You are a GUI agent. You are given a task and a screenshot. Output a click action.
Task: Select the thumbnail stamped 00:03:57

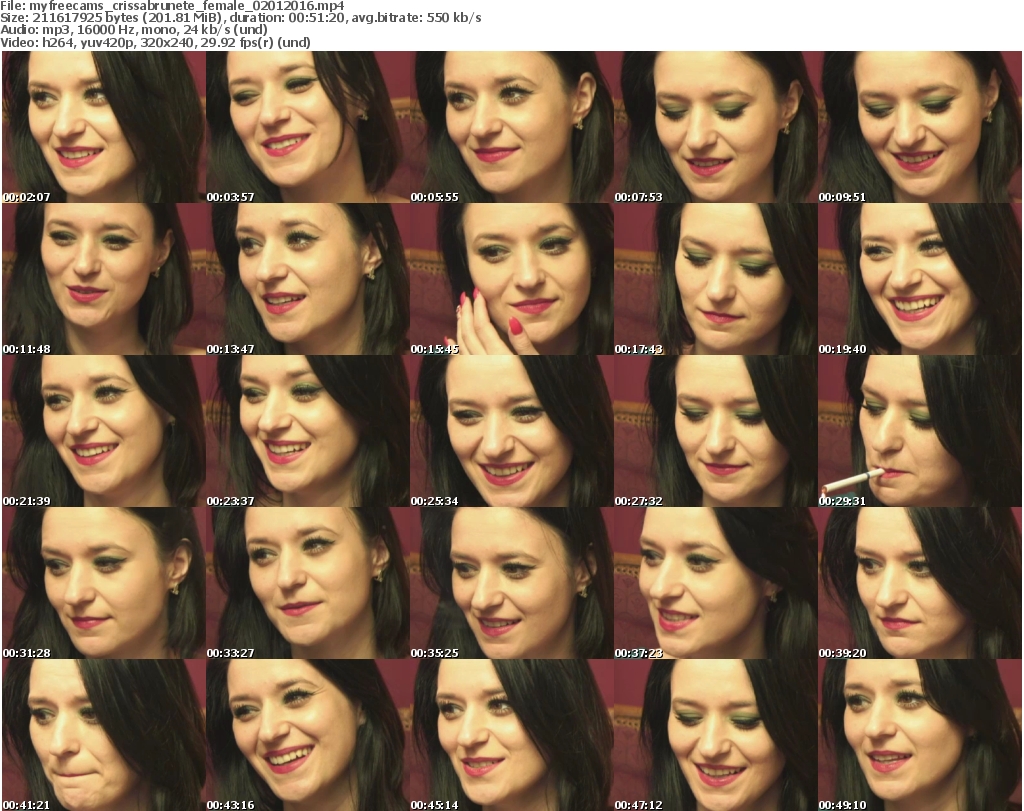pos(308,127)
